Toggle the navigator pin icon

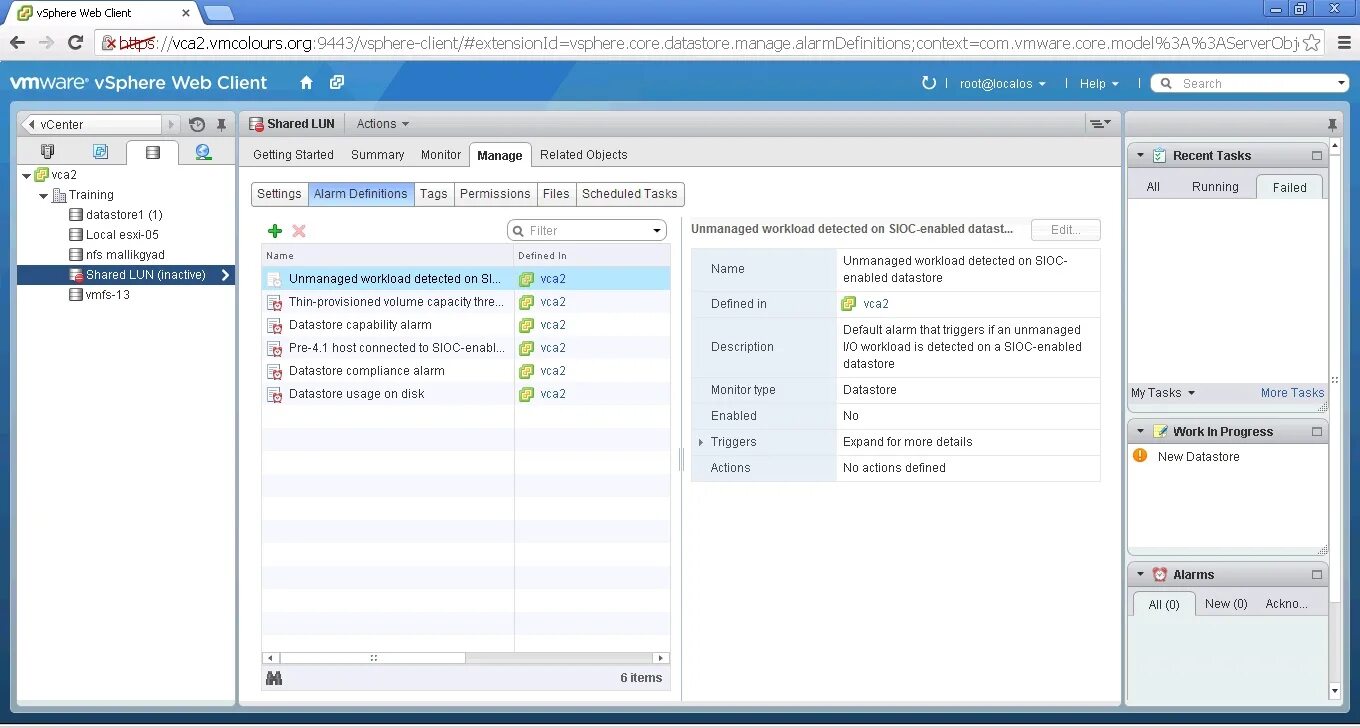[x=222, y=124]
